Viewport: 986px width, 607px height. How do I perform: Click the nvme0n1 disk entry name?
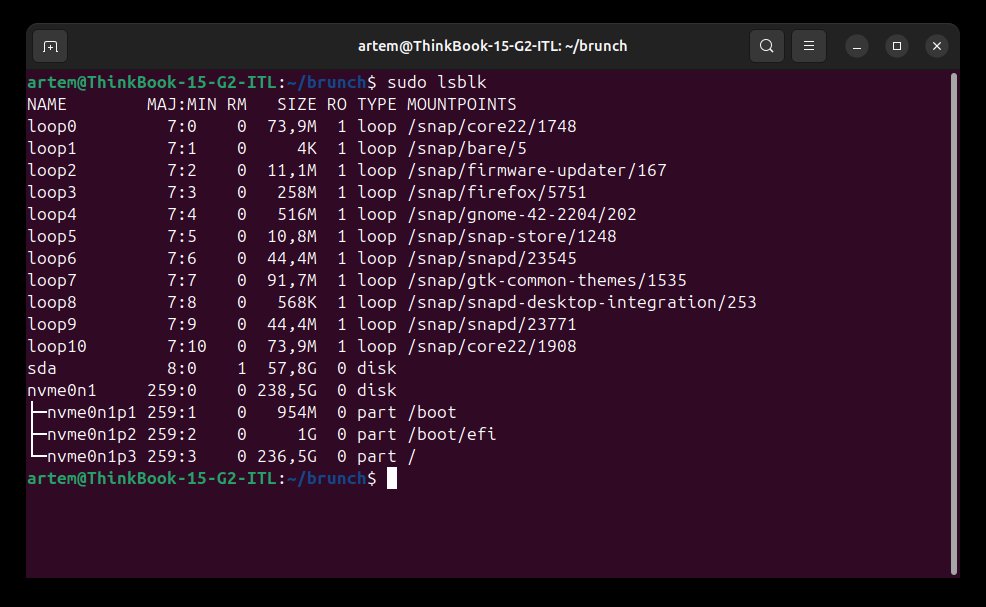[57, 390]
